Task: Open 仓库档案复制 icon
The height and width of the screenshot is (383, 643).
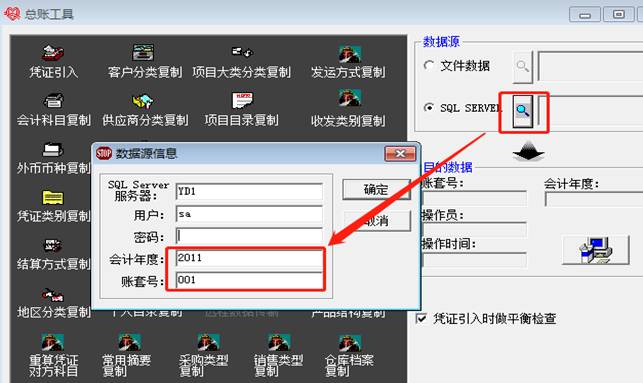Action: [349, 343]
